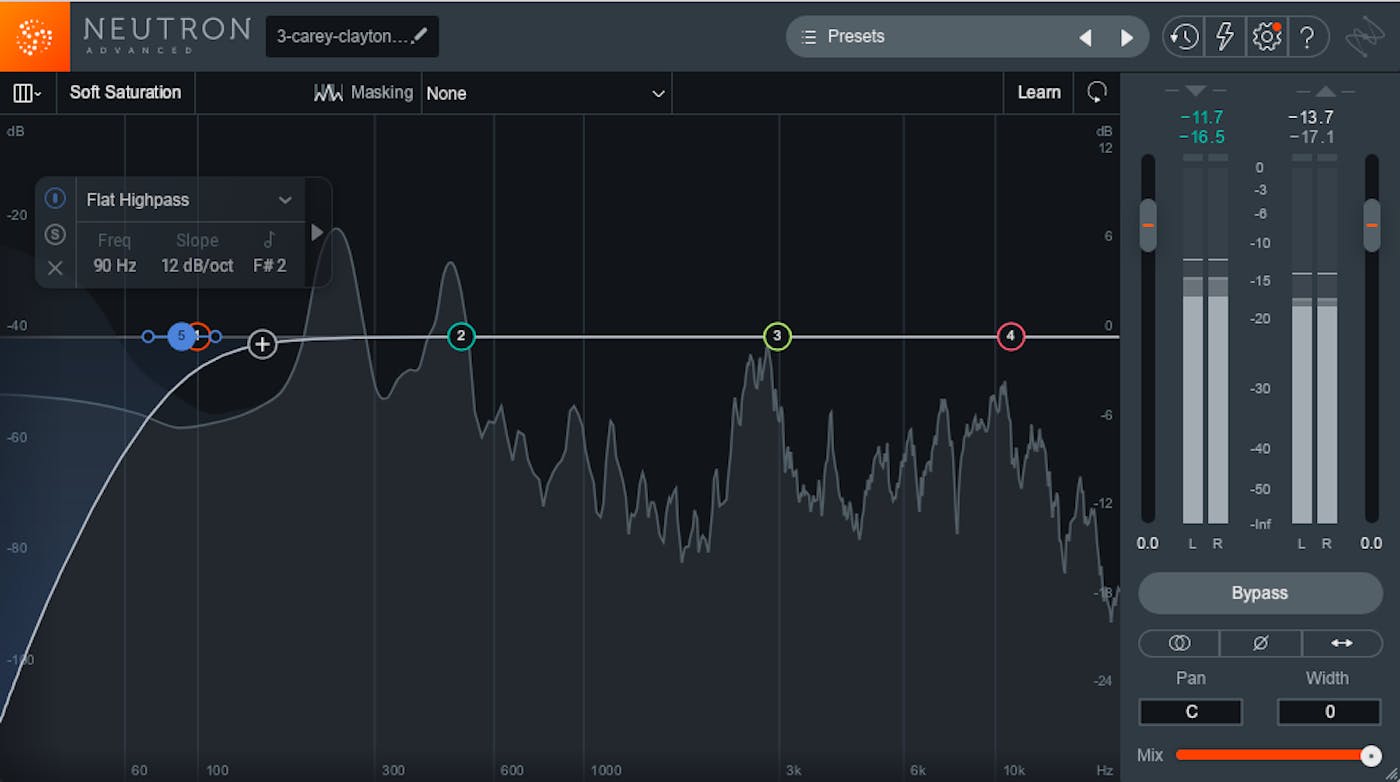Select EQ band node 3
The width and height of the screenshot is (1400, 782).
pyautogui.click(x=777, y=337)
